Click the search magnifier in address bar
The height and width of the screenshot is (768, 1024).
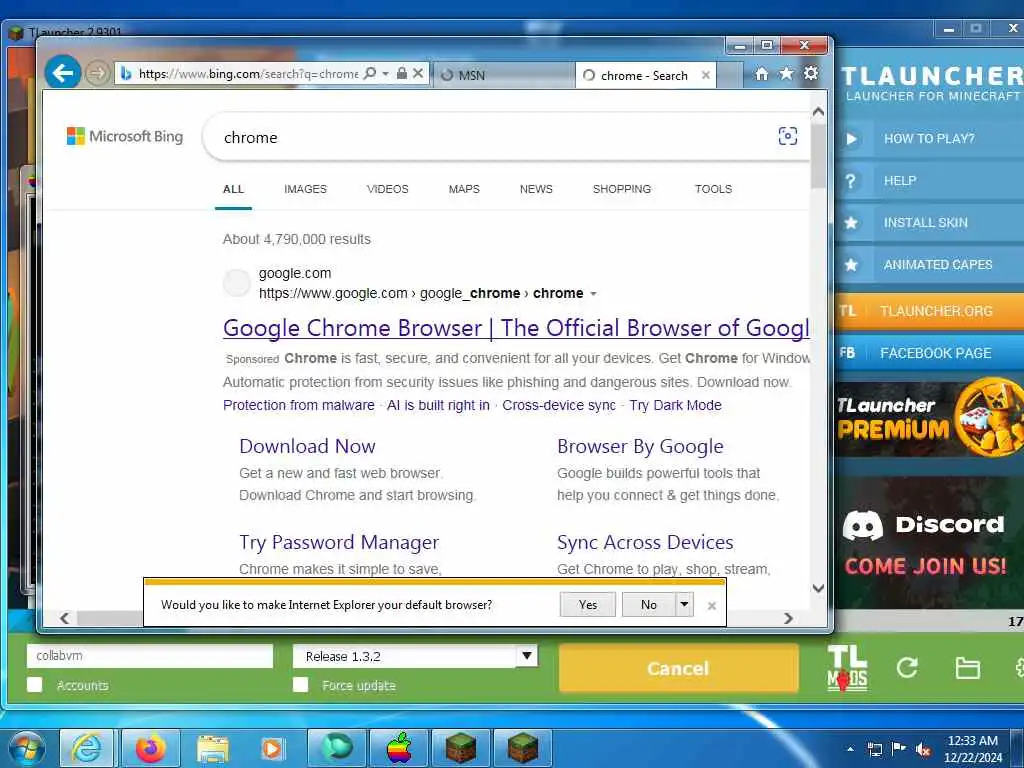click(x=370, y=73)
